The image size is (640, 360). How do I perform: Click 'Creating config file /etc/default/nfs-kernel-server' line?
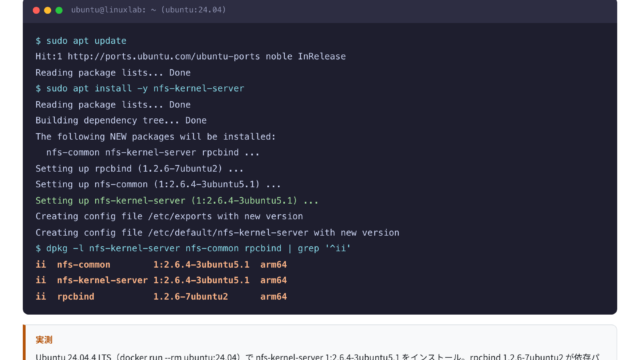217,233
